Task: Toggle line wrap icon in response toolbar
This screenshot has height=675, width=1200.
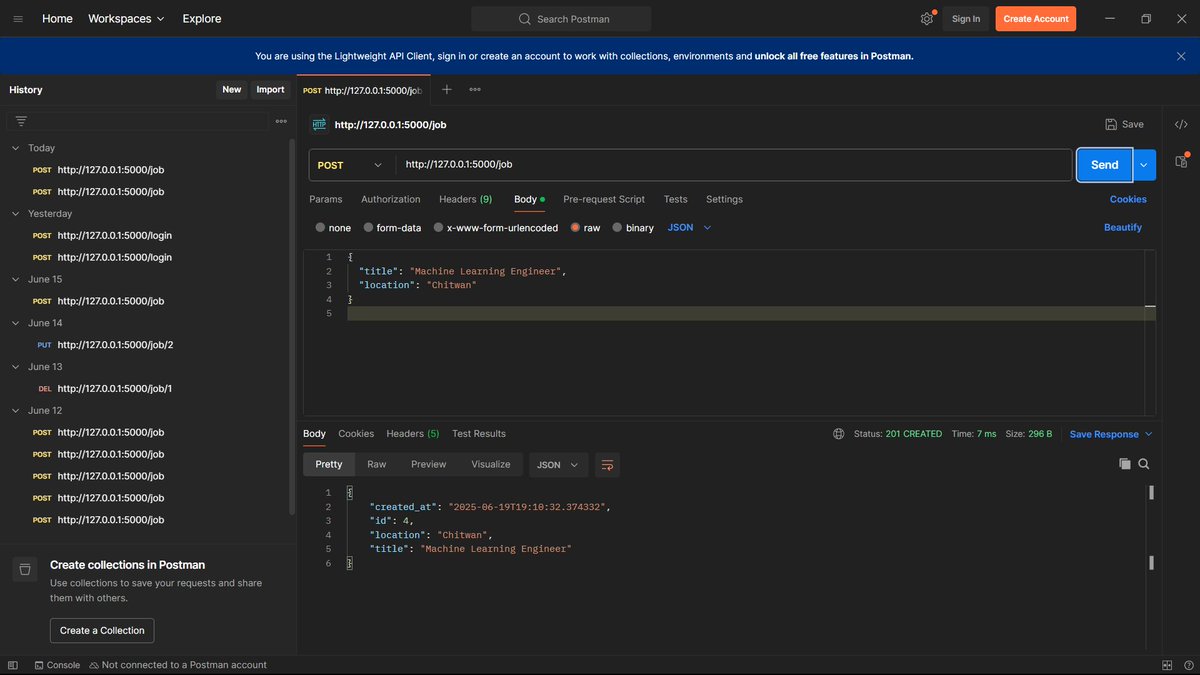Action: (x=607, y=464)
